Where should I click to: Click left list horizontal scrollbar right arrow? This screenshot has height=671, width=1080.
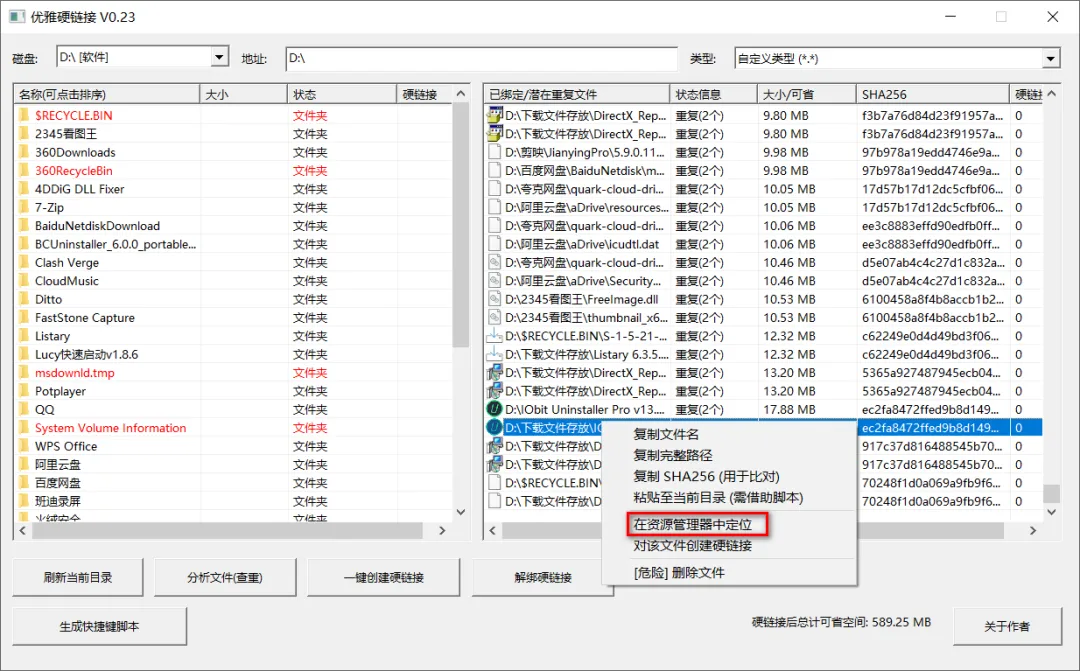(442, 530)
